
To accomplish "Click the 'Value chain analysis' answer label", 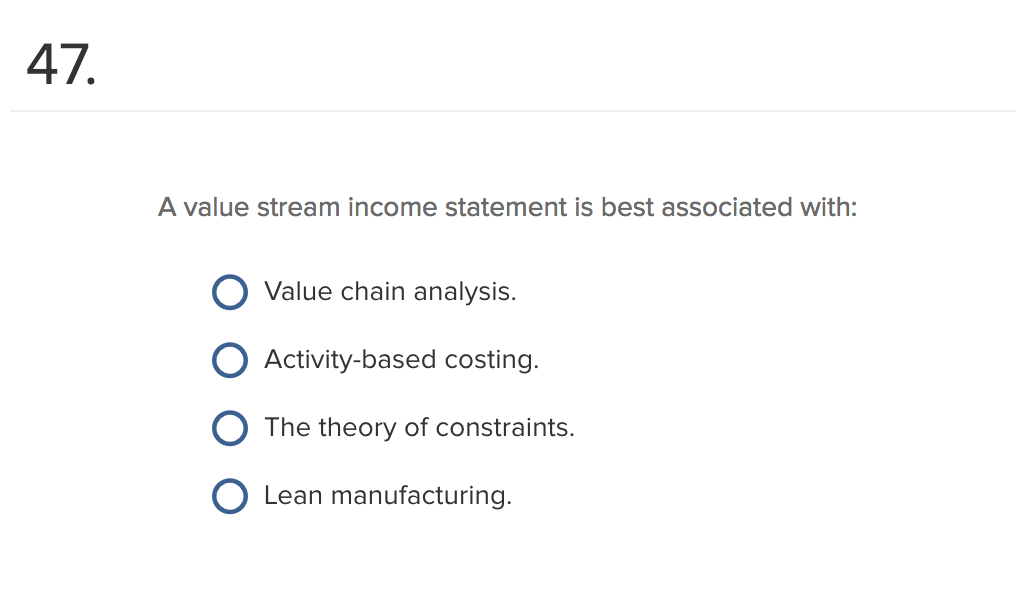I will (390, 292).
